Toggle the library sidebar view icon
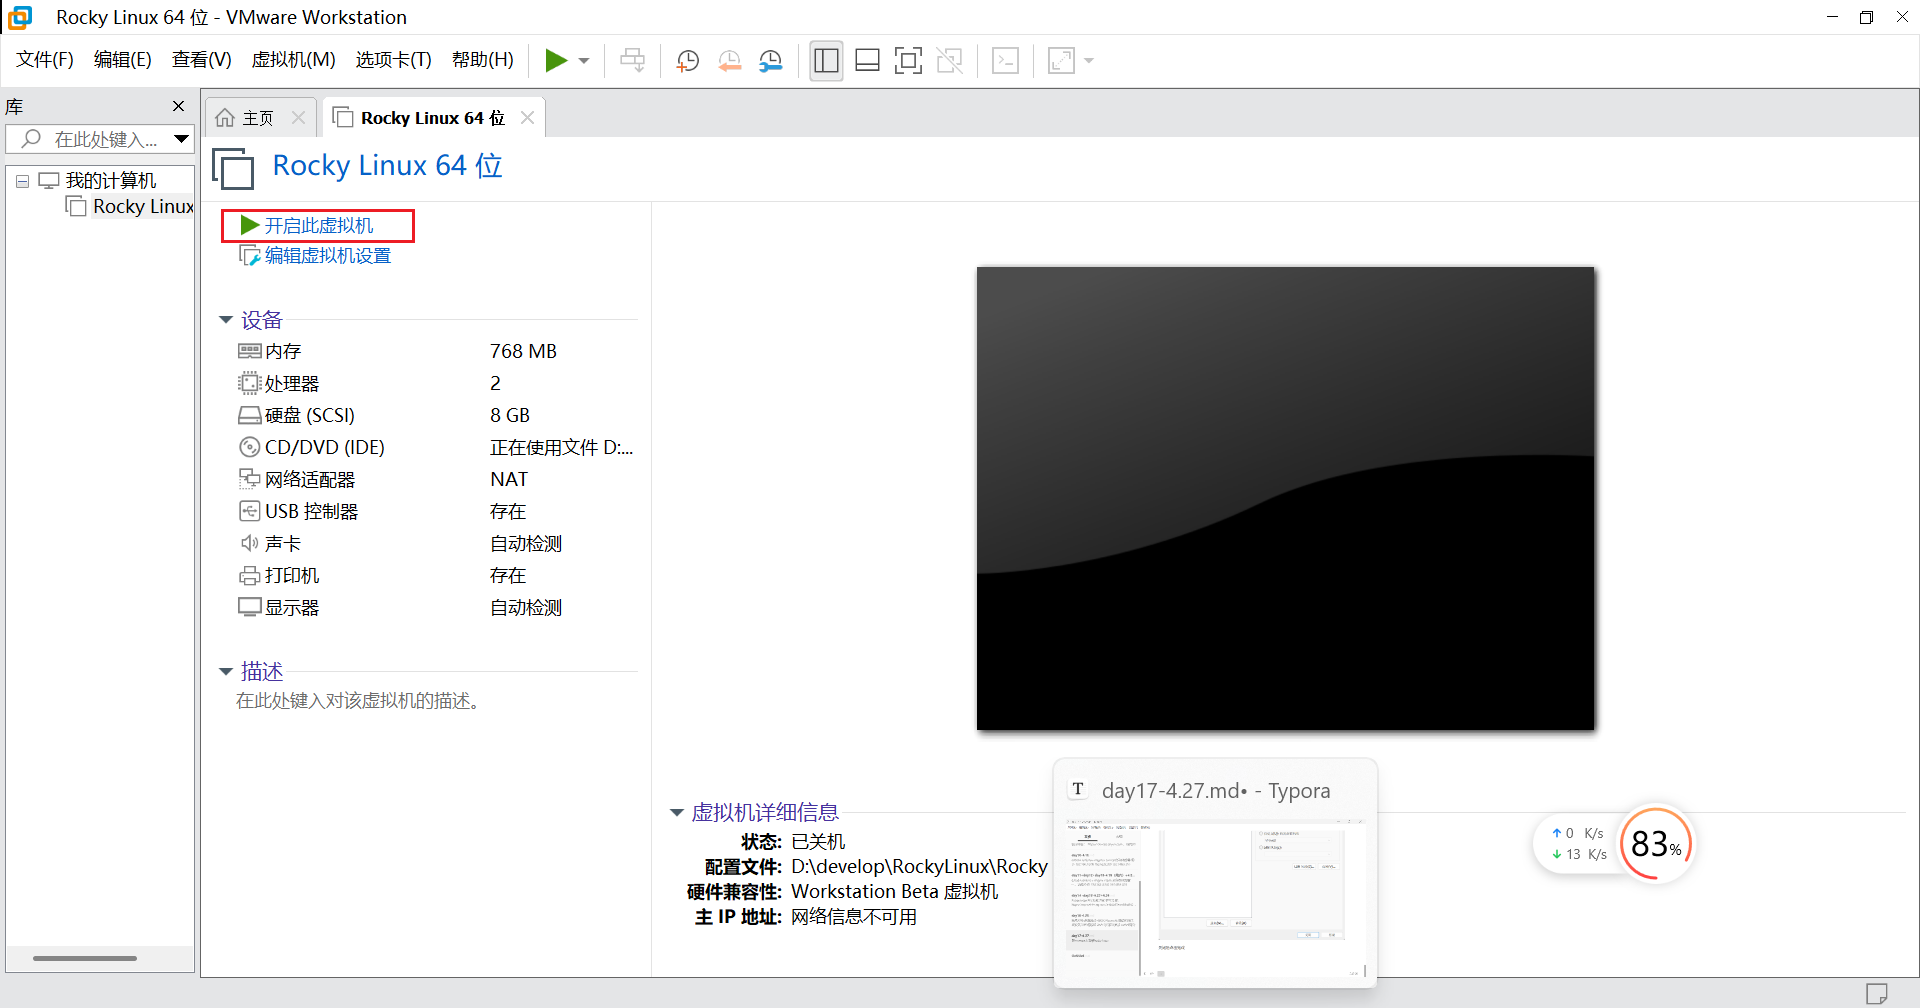The width and height of the screenshot is (1920, 1008). coord(826,61)
